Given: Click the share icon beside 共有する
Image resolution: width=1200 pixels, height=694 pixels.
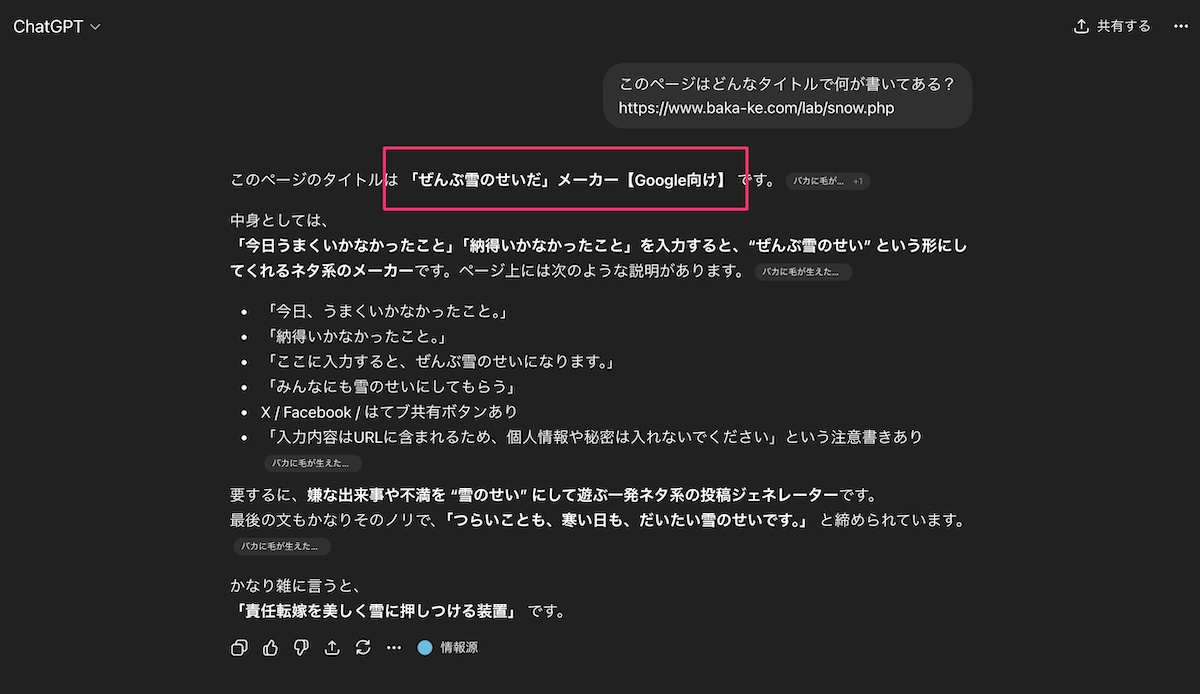Looking at the screenshot, I should [x=1081, y=27].
